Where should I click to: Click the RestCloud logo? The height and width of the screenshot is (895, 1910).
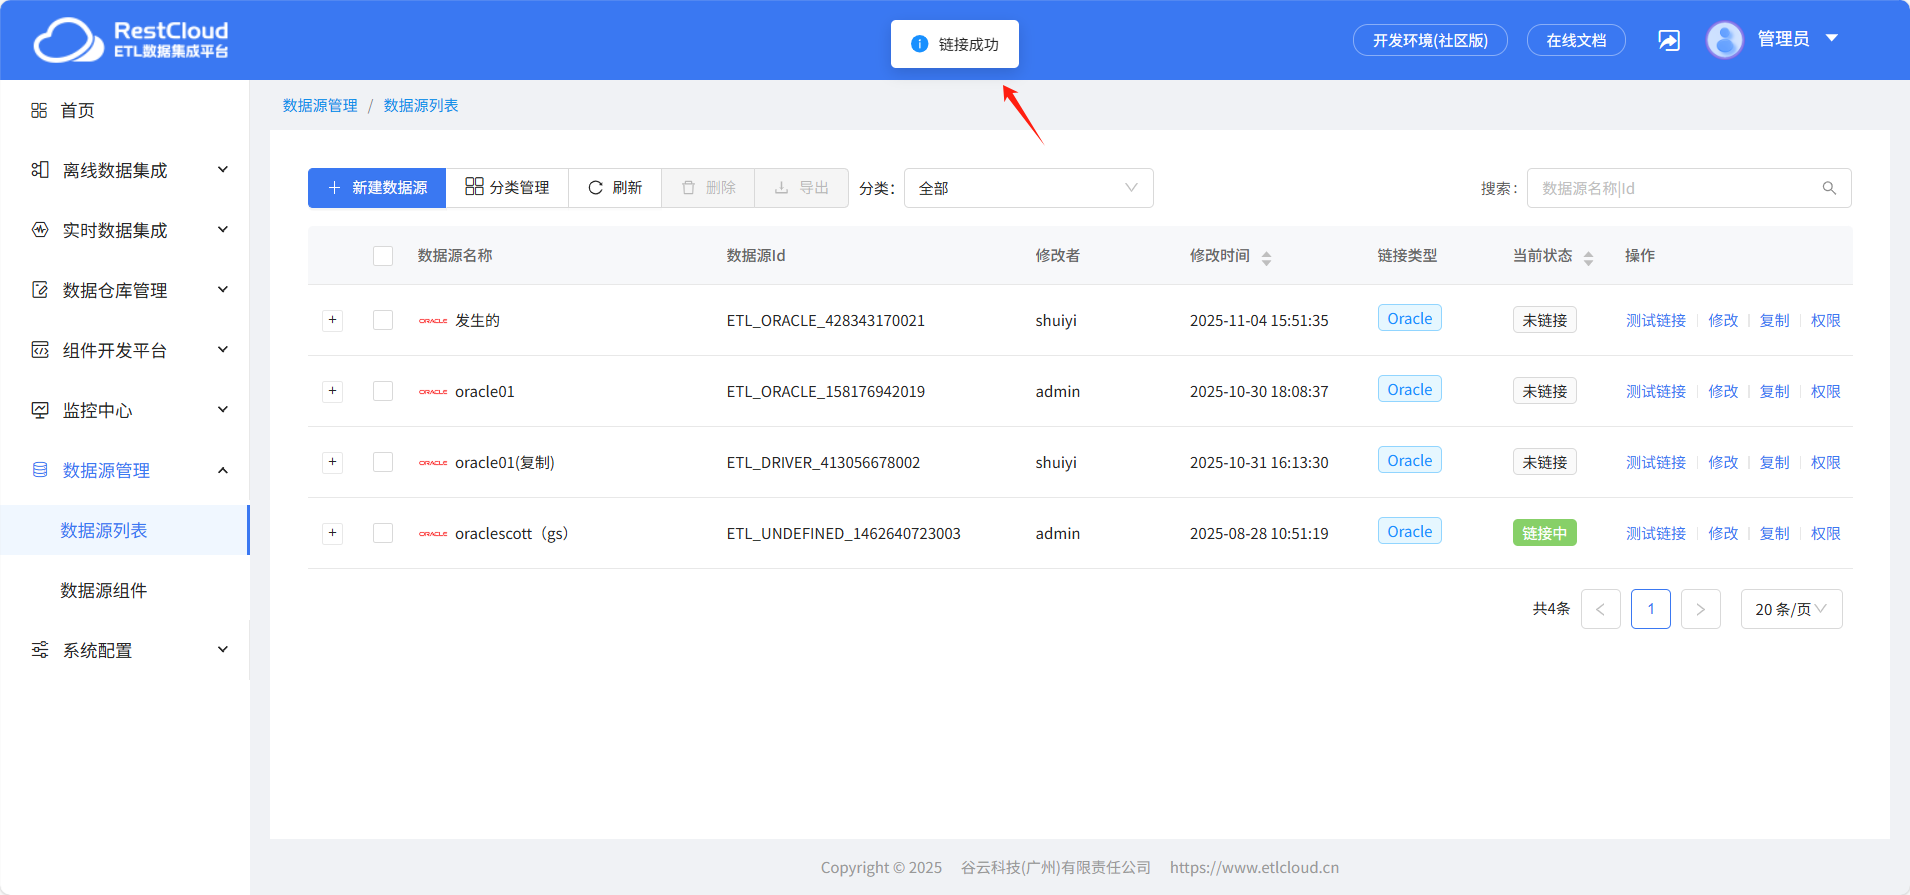[131, 40]
